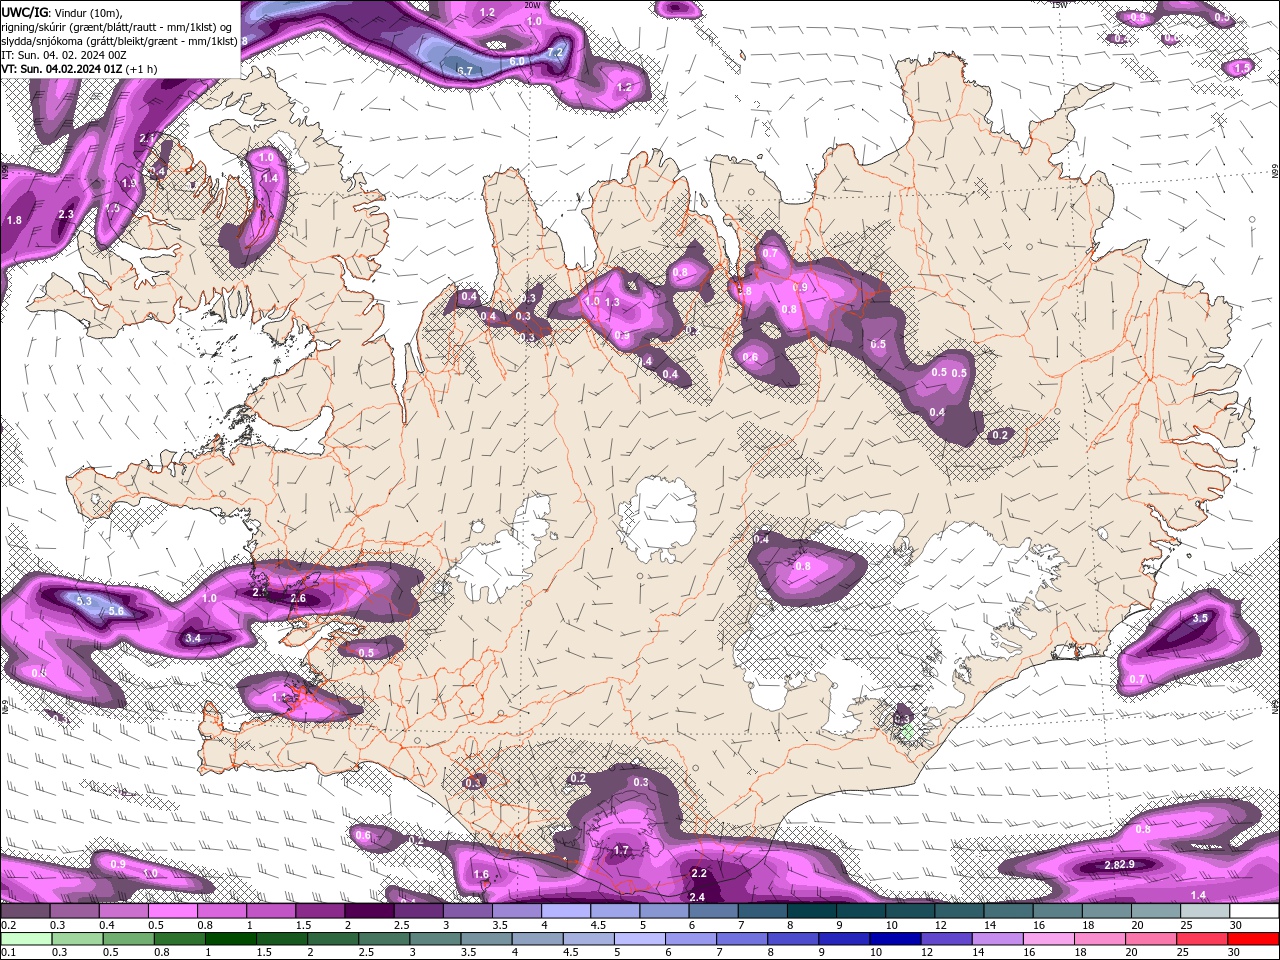Click the 0.3 green swatch in the lower legend

[x=77, y=939]
